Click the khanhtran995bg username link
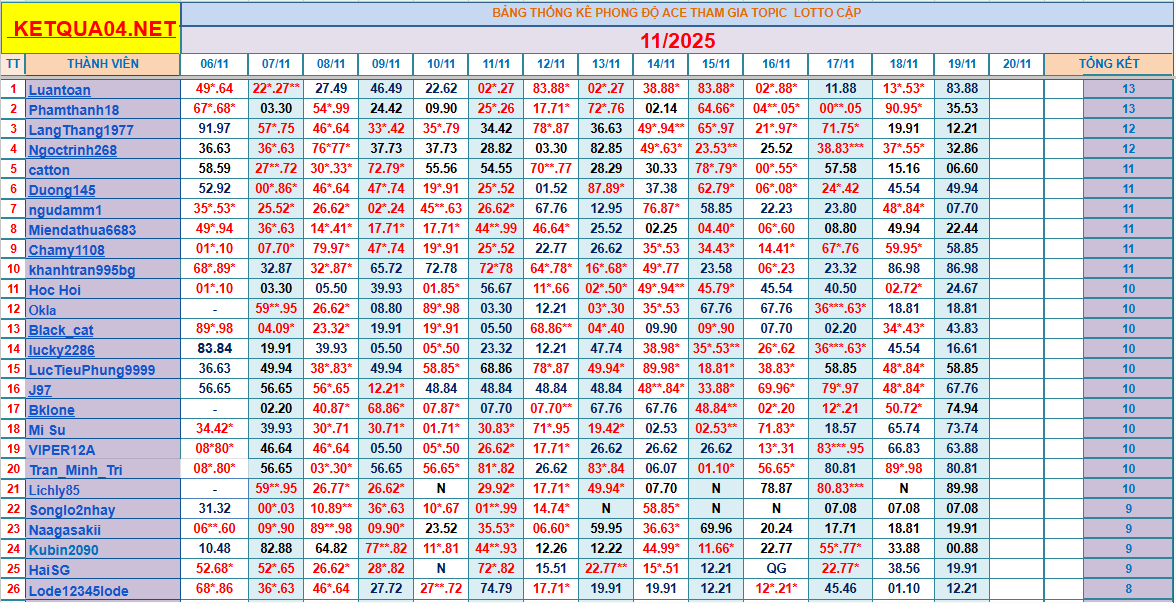This screenshot has height=603, width=1176. (x=82, y=270)
